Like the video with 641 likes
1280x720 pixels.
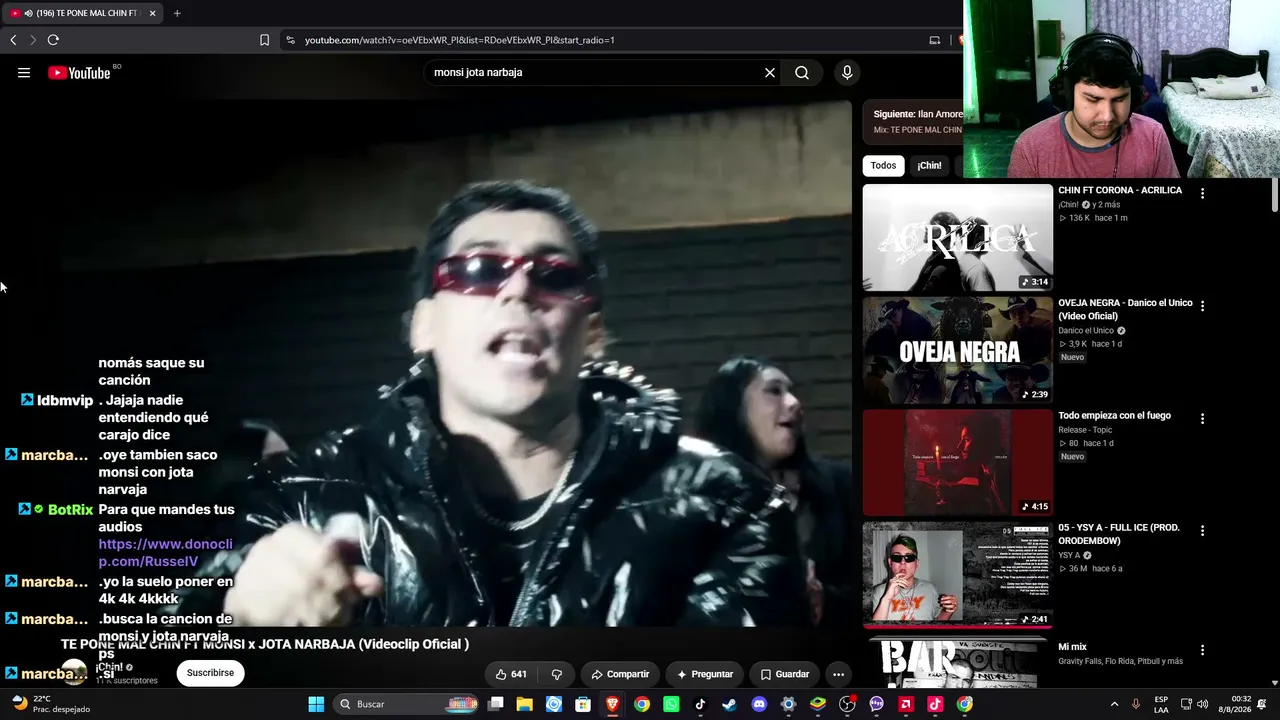click(511, 674)
